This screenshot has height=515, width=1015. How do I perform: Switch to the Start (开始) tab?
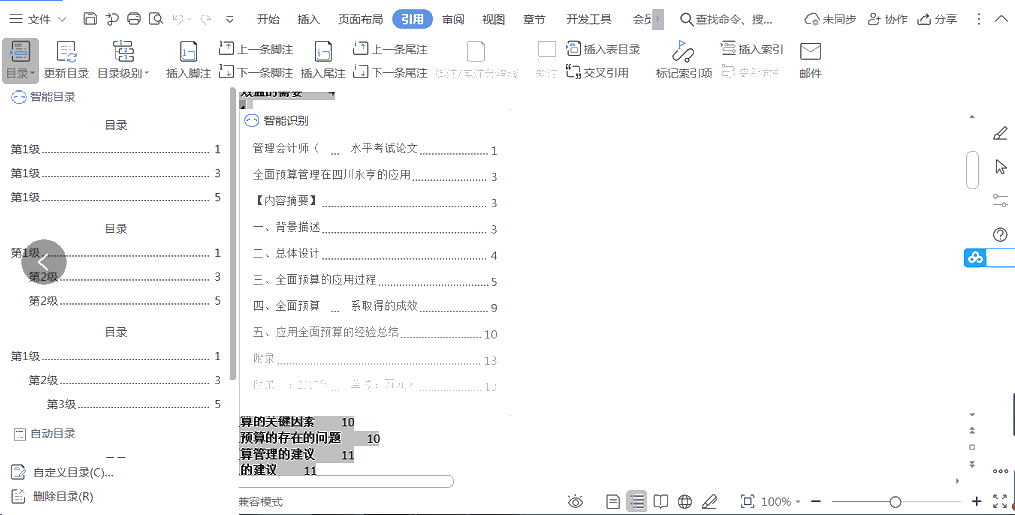(x=268, y=19)
